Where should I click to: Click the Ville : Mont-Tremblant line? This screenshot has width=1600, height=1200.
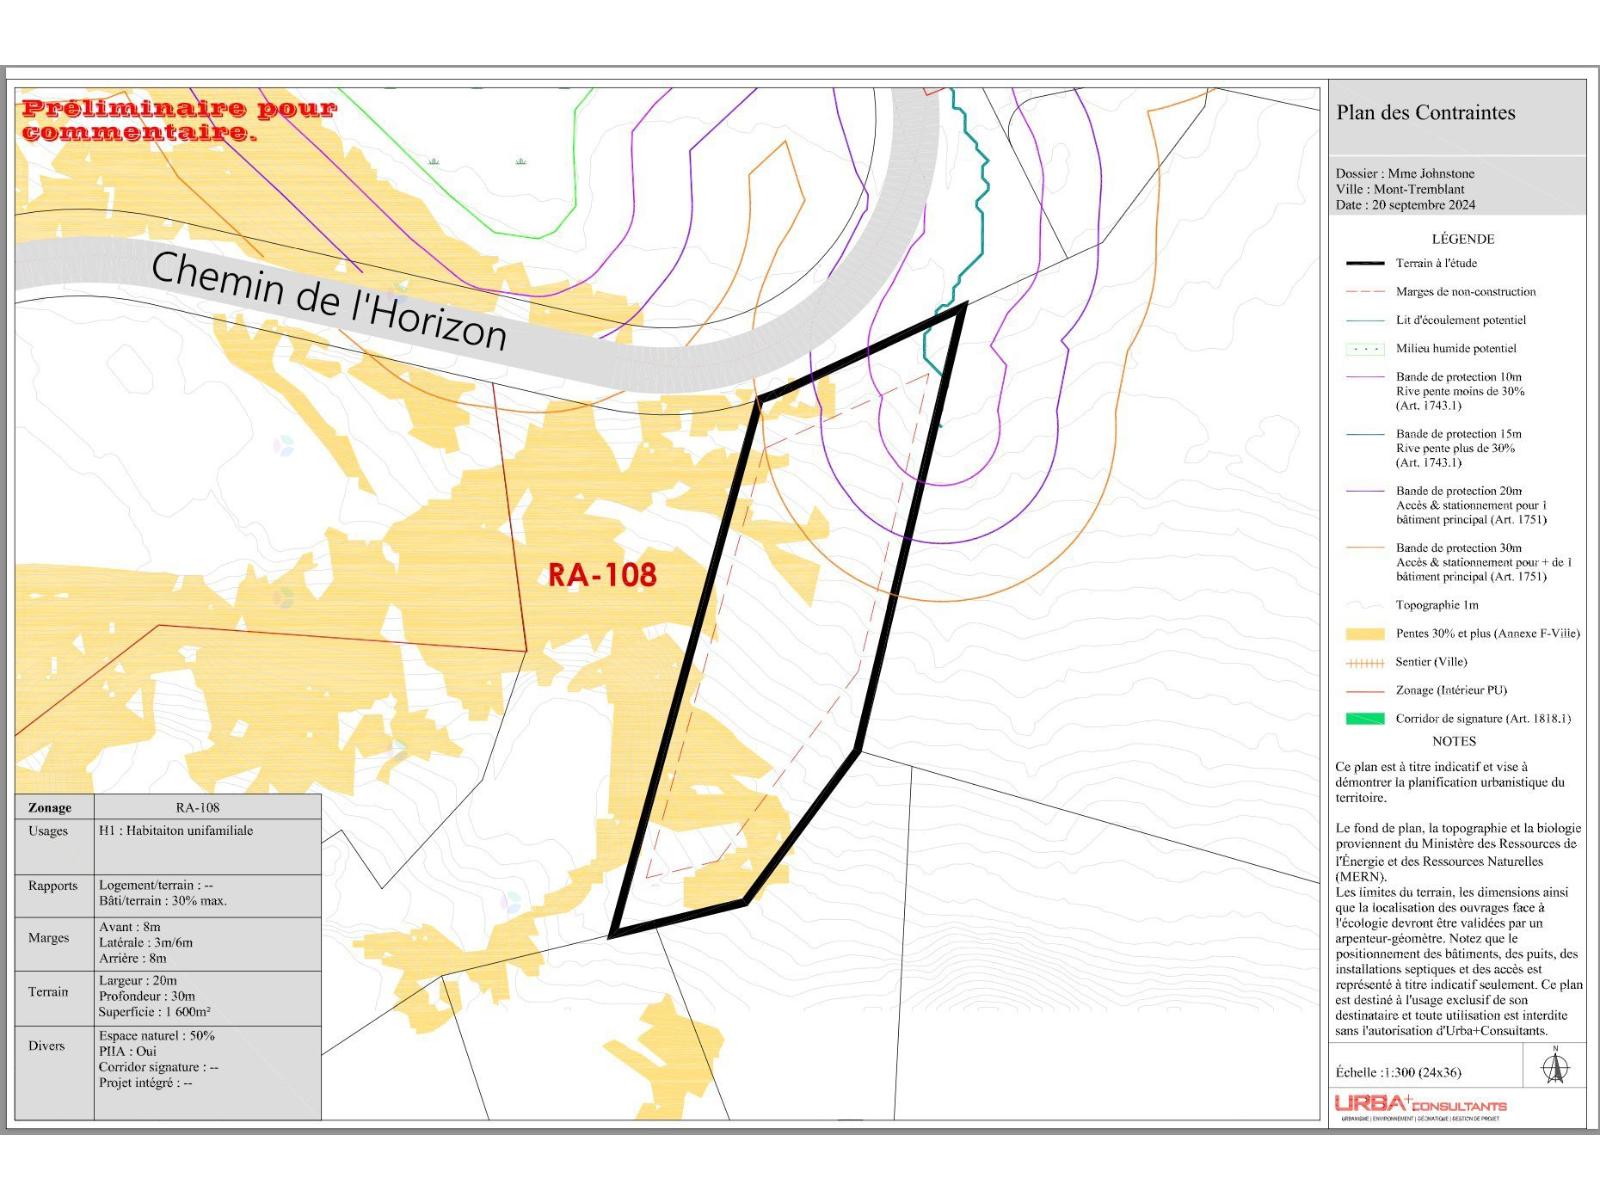[x=1400, y=189]
